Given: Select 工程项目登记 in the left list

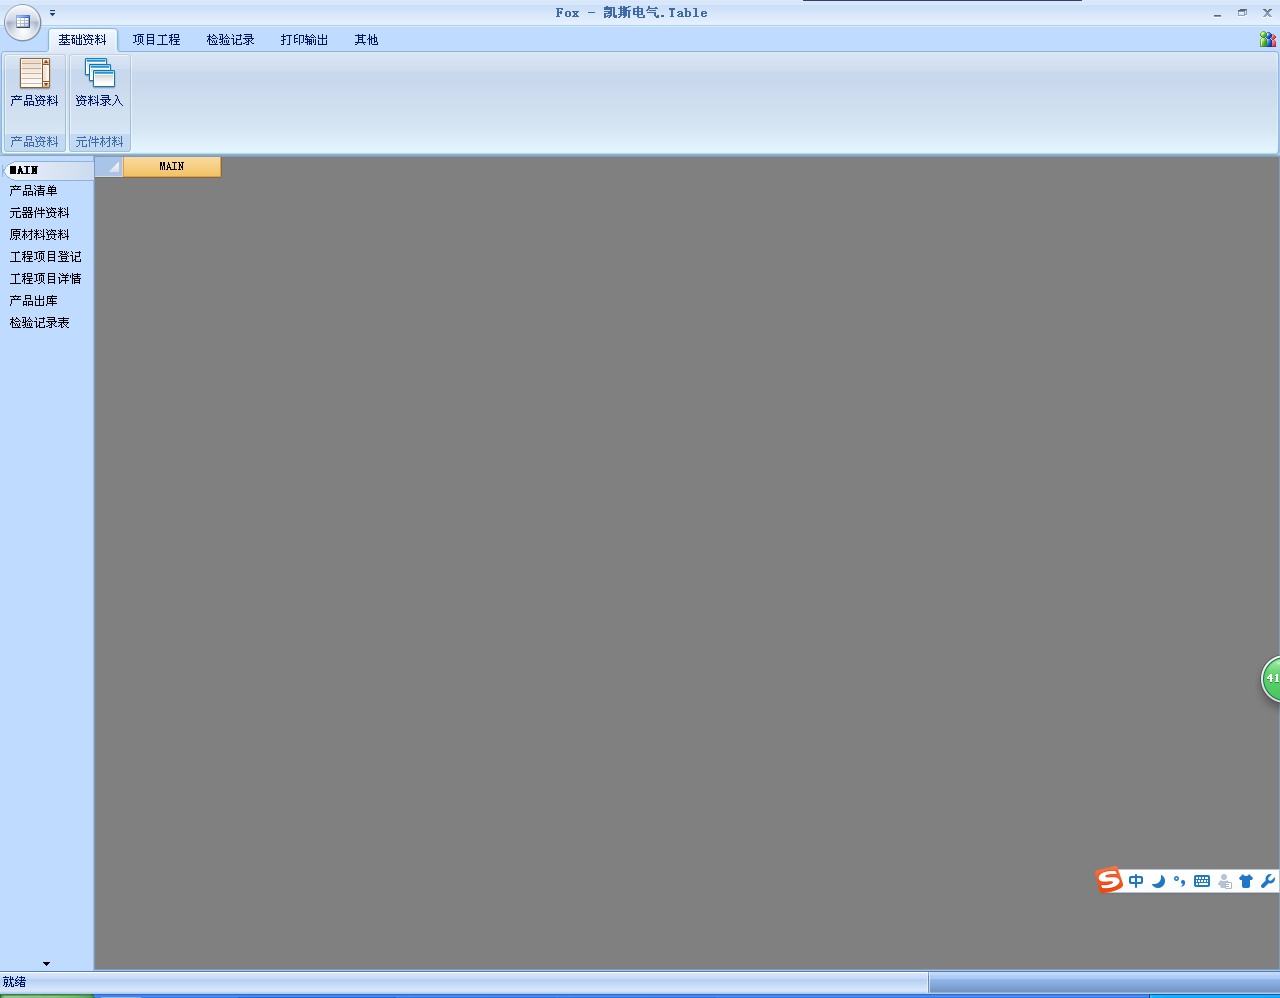Looking at the screenshot, I should click(x=47, y=257).
